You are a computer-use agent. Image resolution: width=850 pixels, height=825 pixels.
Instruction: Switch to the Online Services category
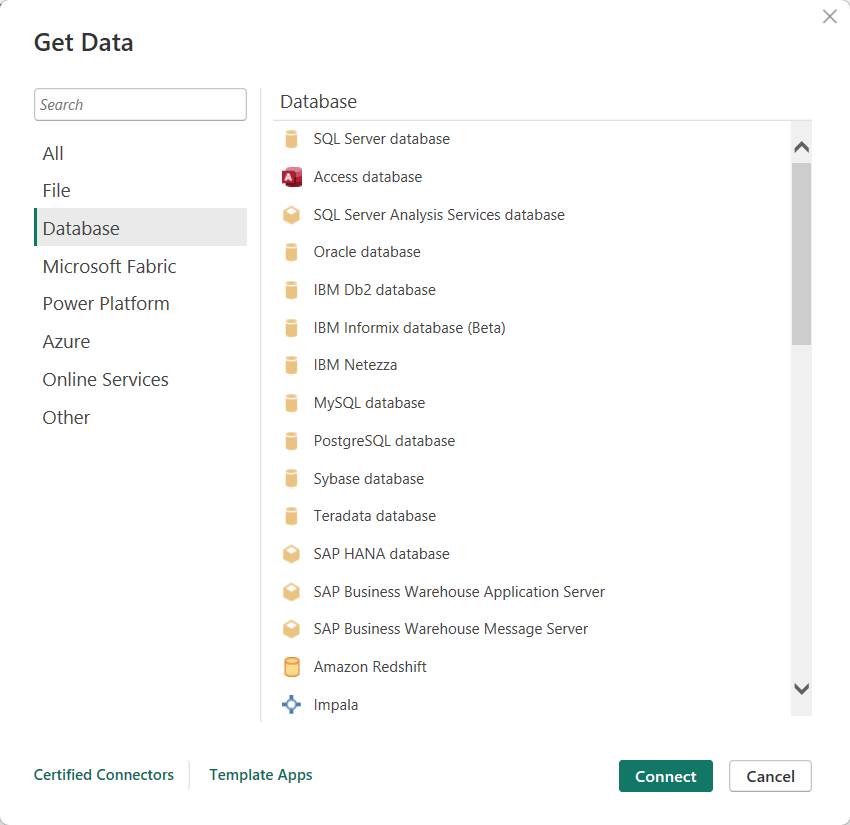140,379
